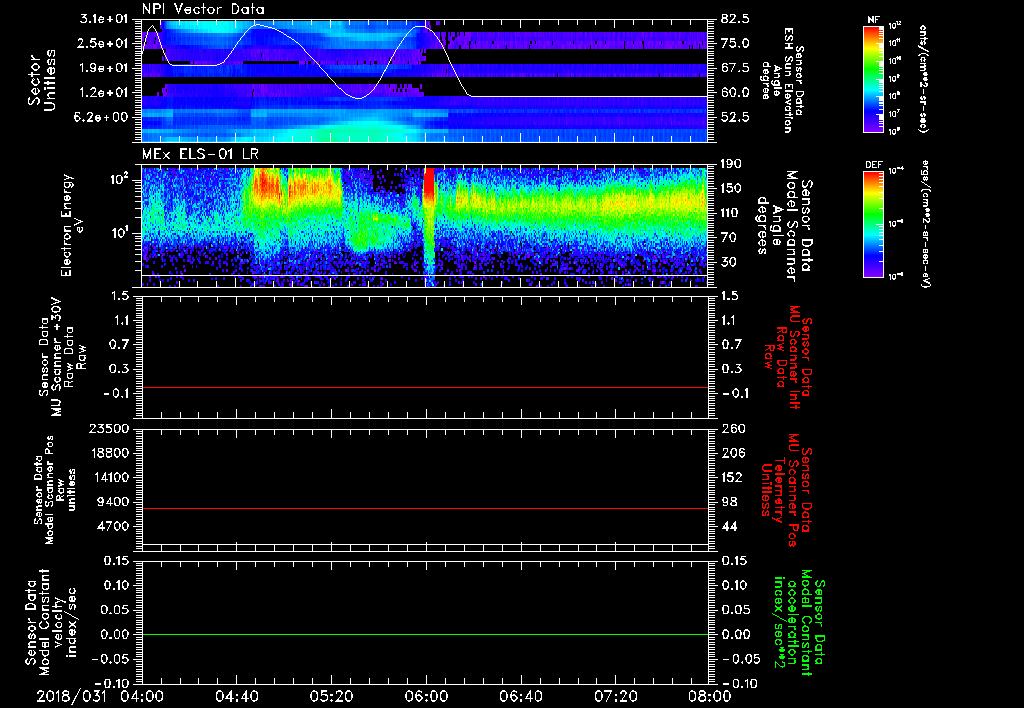Click the 9400 scanner position tick label
Viewport: 1024px width, 708px height.
pyautogui.click(x=113, y=502)
